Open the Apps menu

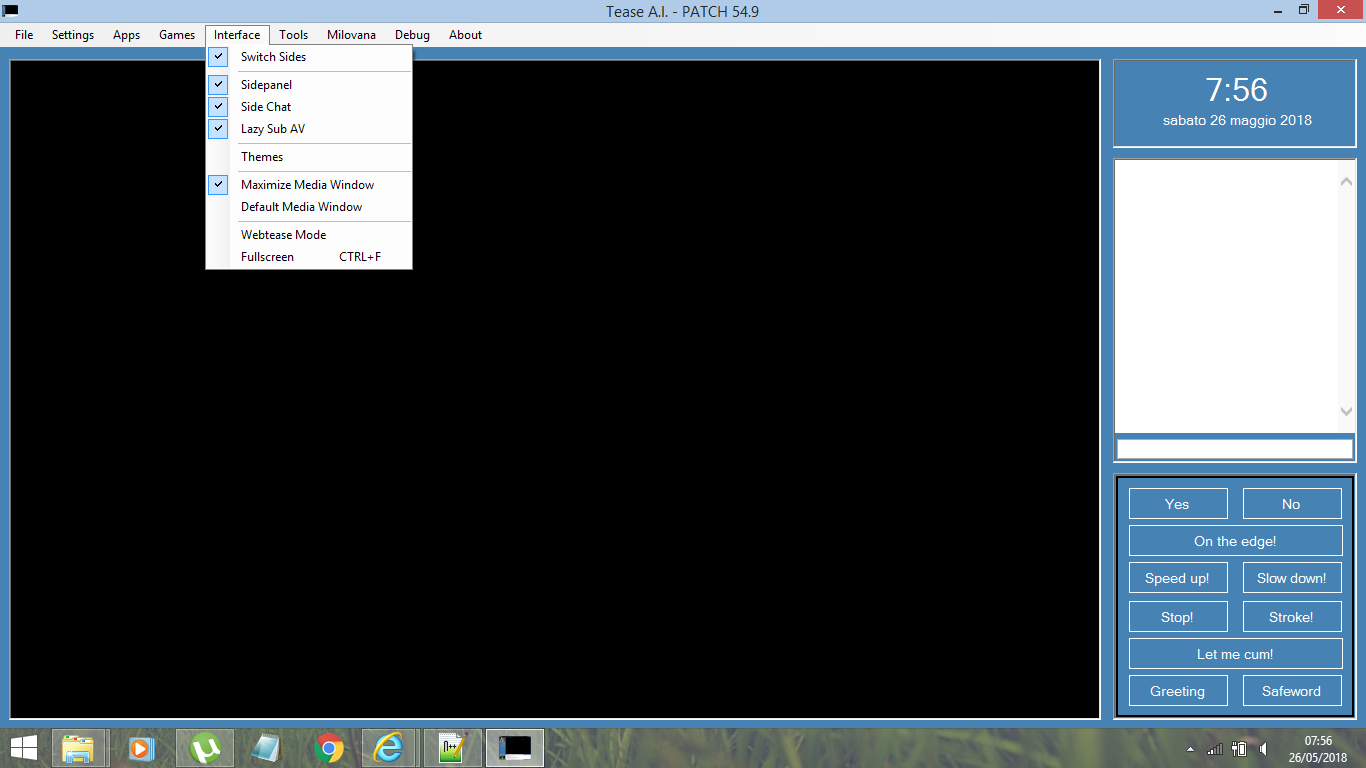[126, 35]
